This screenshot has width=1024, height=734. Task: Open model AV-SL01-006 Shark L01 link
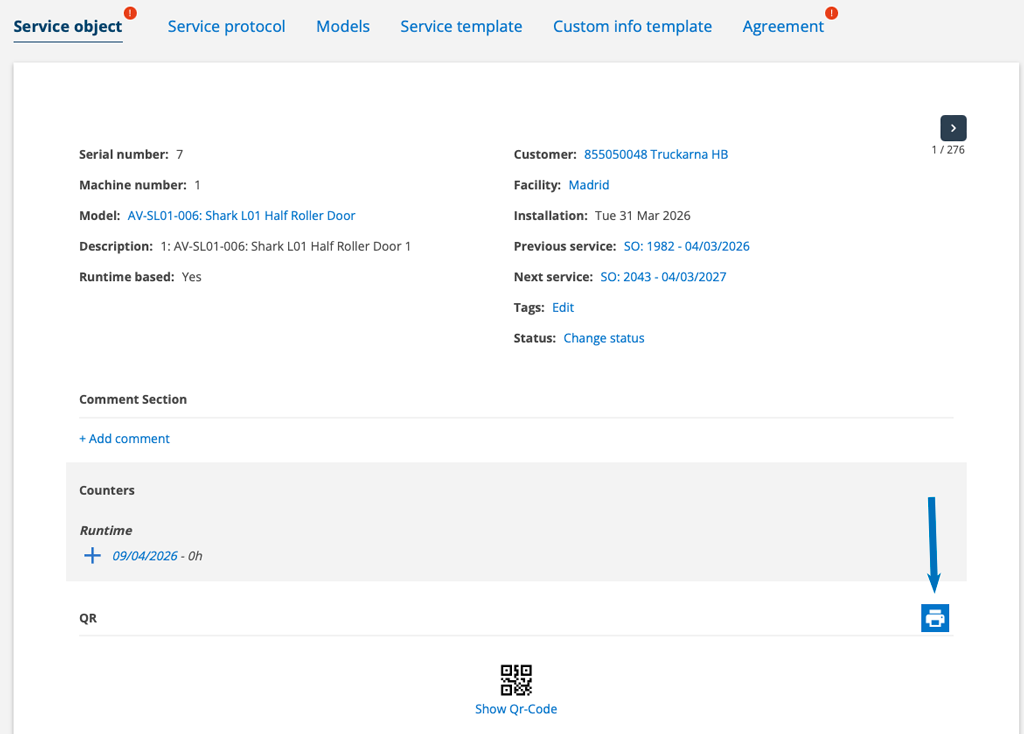point(241,215)
